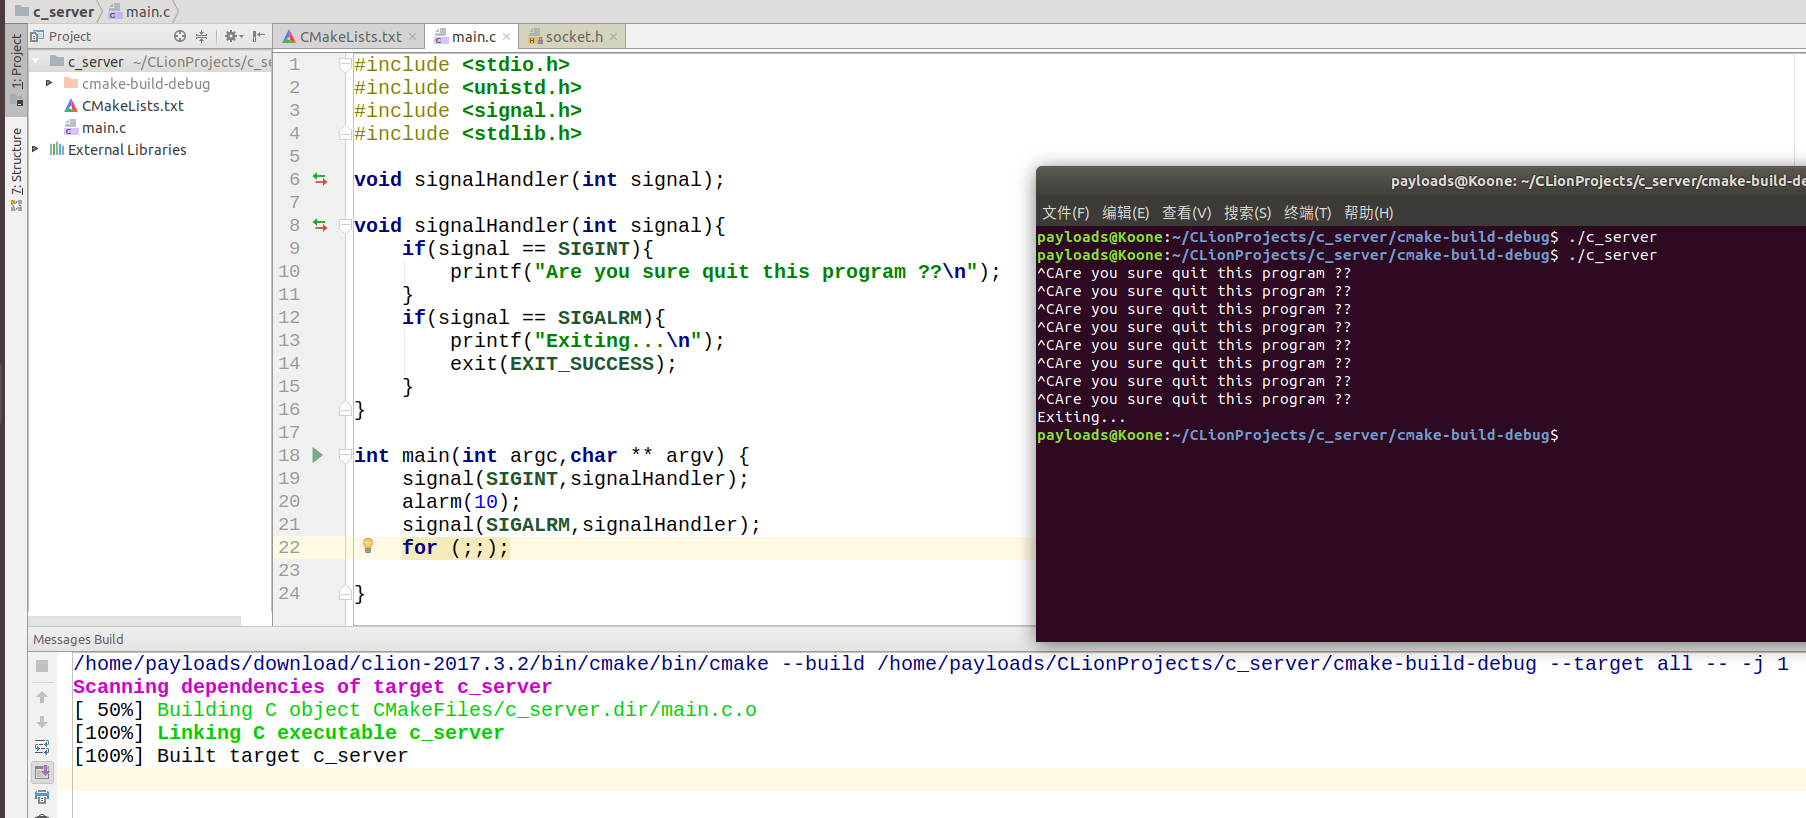
Task: Click the last terminal prompt line
Action: [1298, 435]
